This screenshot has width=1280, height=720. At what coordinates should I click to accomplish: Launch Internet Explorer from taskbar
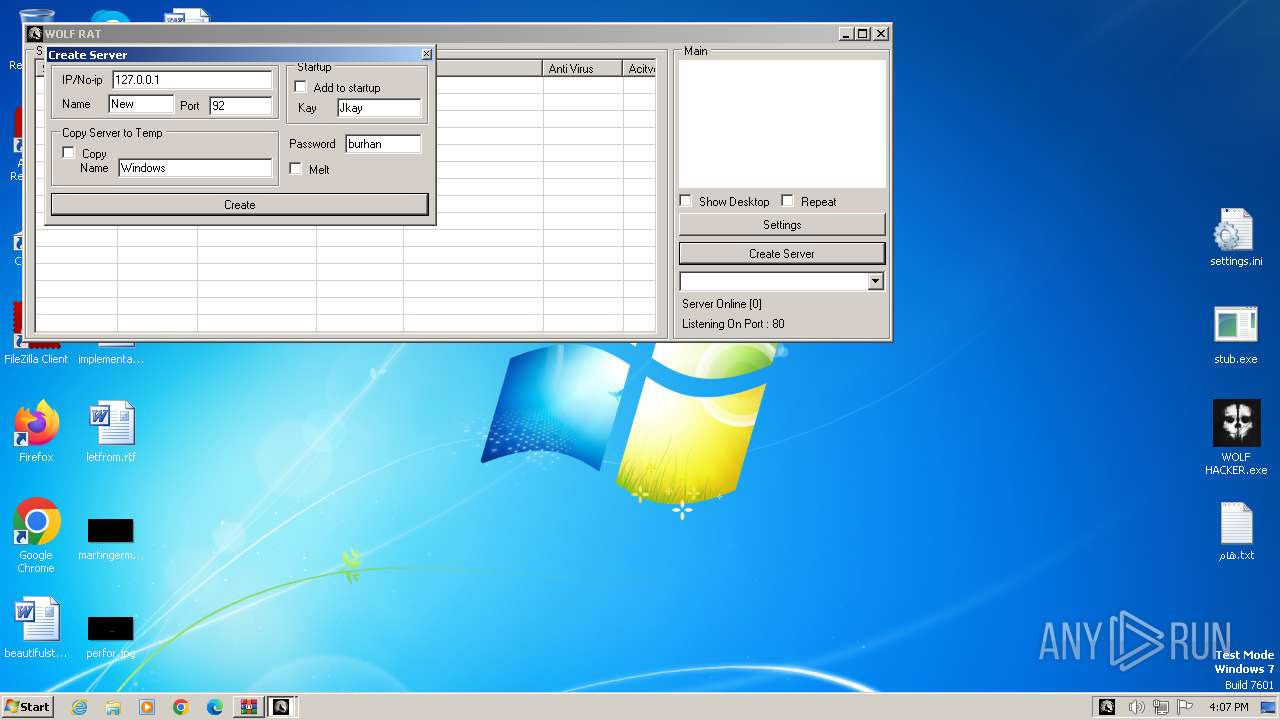pos(79,707)
